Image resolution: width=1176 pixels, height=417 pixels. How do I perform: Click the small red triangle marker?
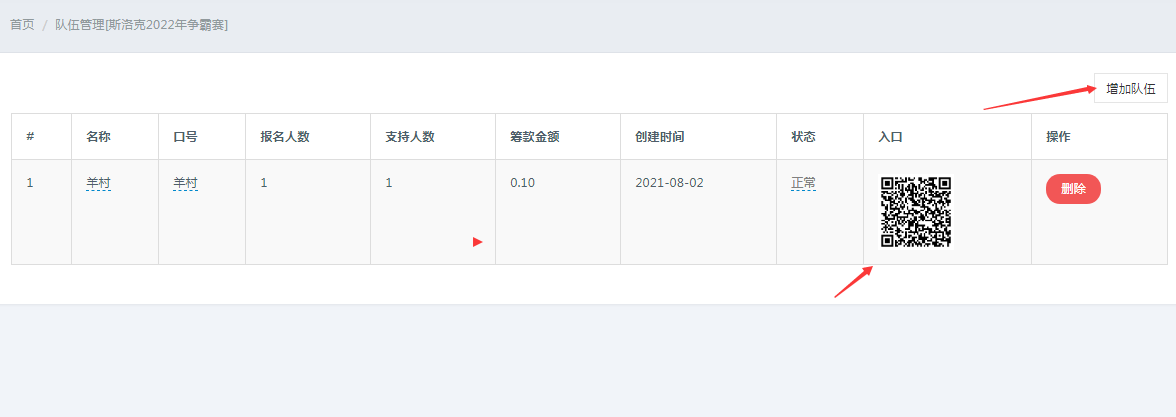pyautogui.click(x=478, y=242)
